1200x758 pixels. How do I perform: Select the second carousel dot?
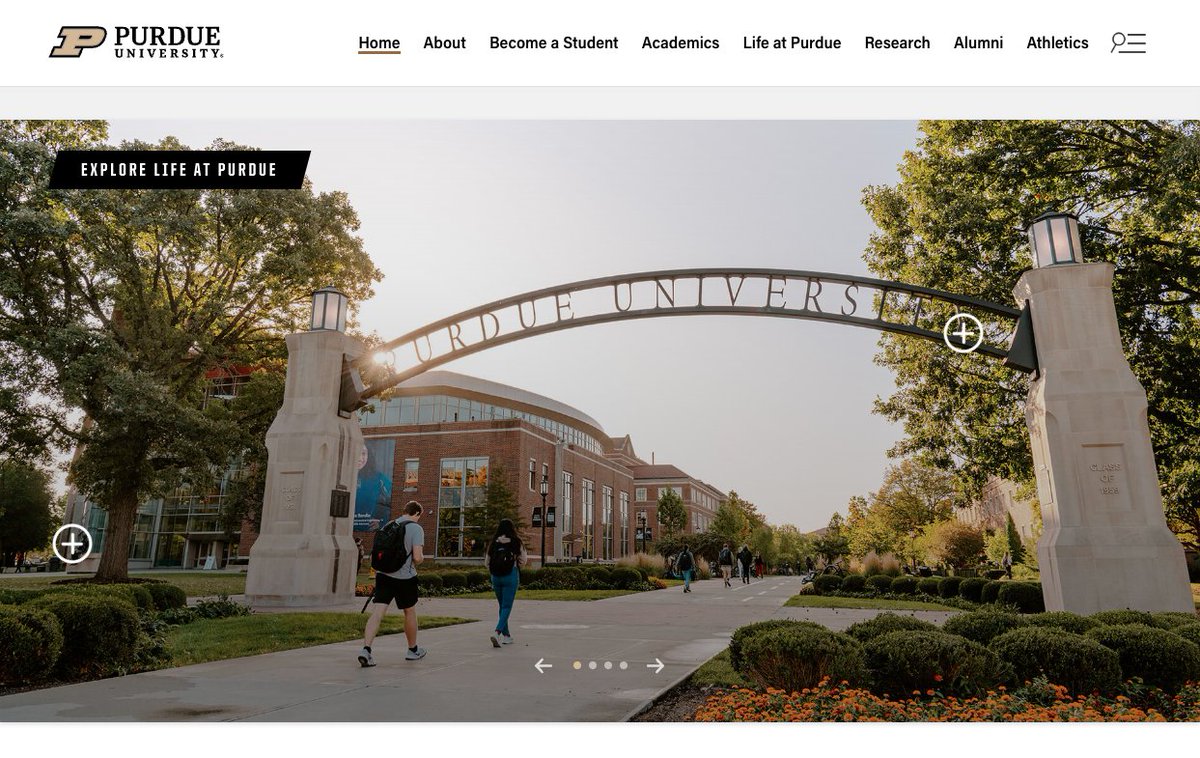(593, 665)
